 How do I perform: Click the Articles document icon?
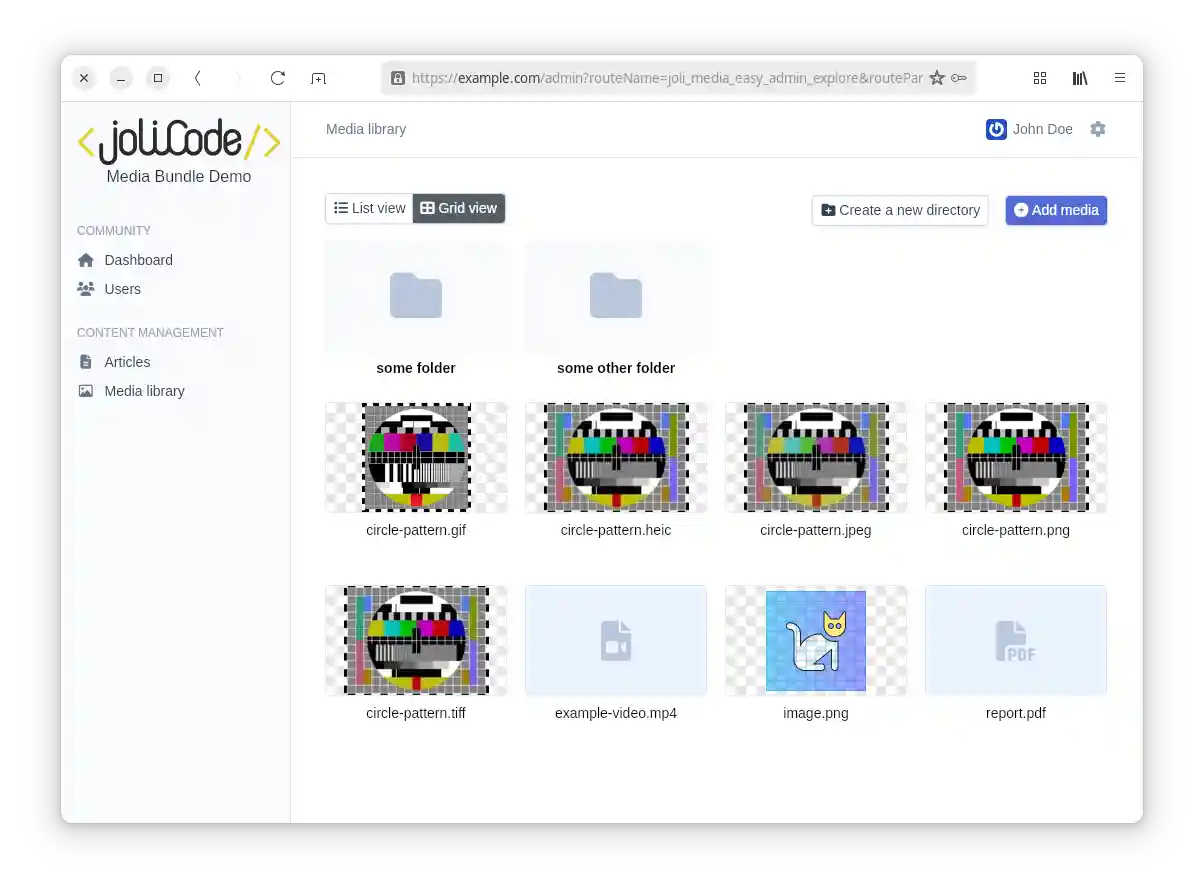[x=86, y=362]
